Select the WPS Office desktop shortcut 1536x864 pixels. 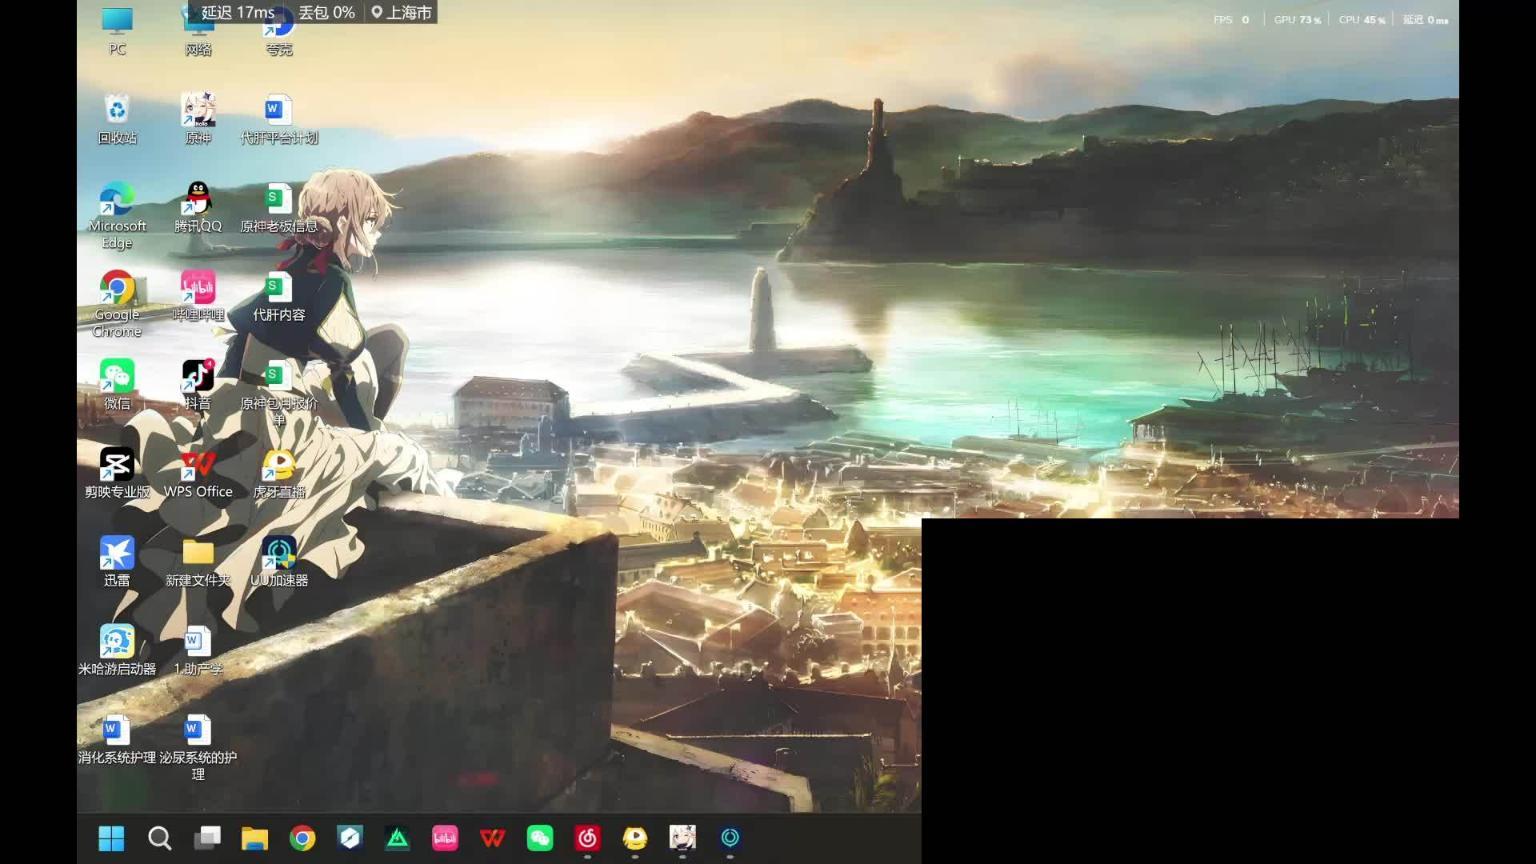point(198,466)
